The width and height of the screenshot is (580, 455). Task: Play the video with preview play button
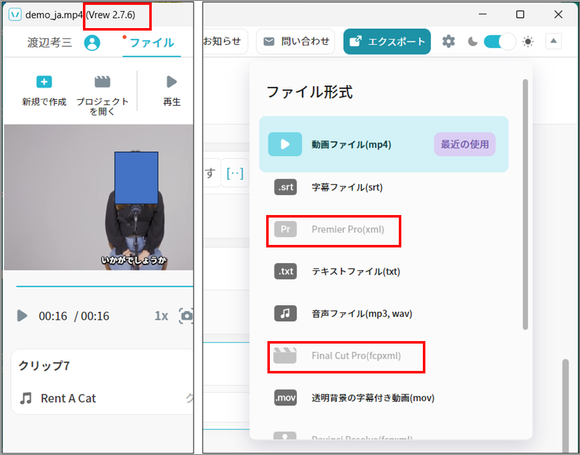22,316
